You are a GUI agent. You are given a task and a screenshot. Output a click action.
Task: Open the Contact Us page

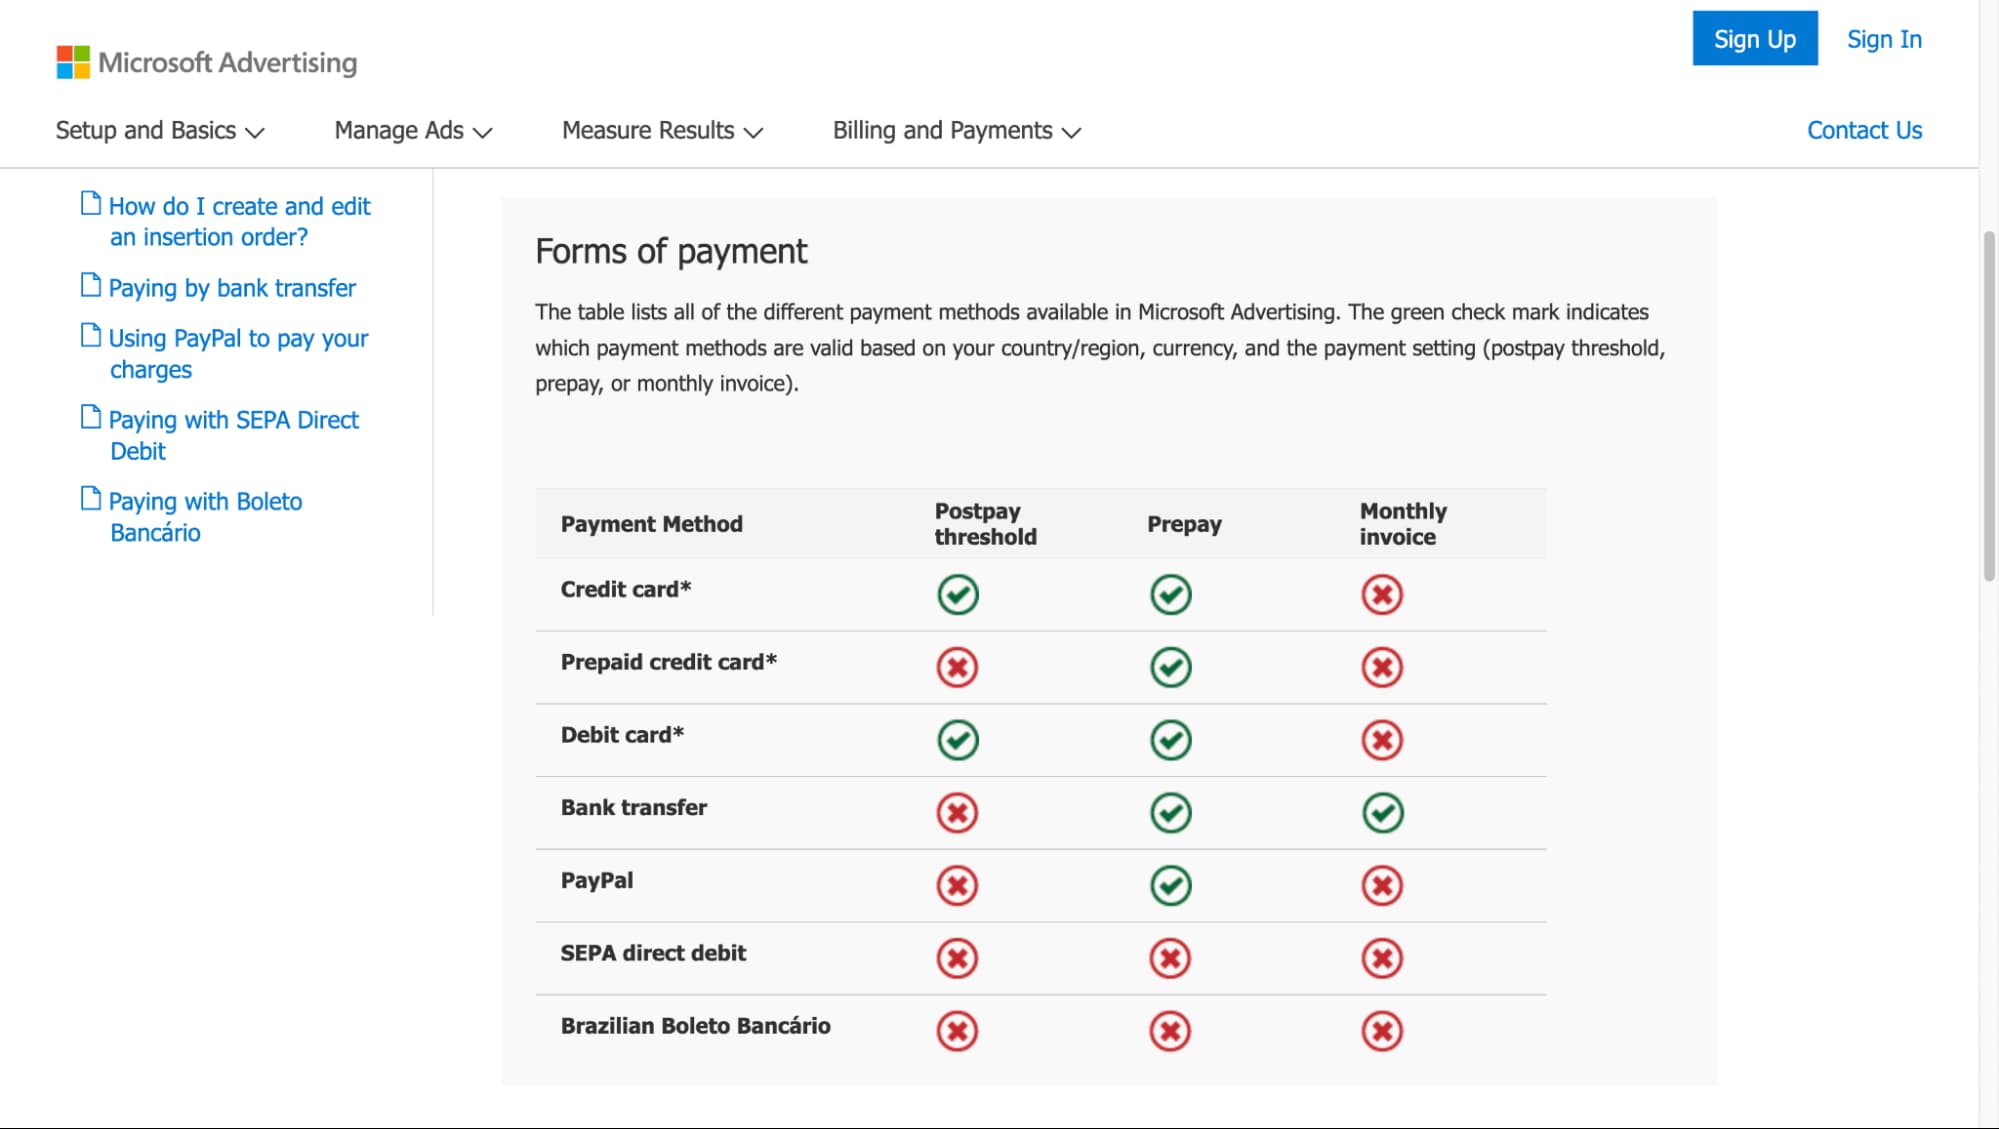1864,131
